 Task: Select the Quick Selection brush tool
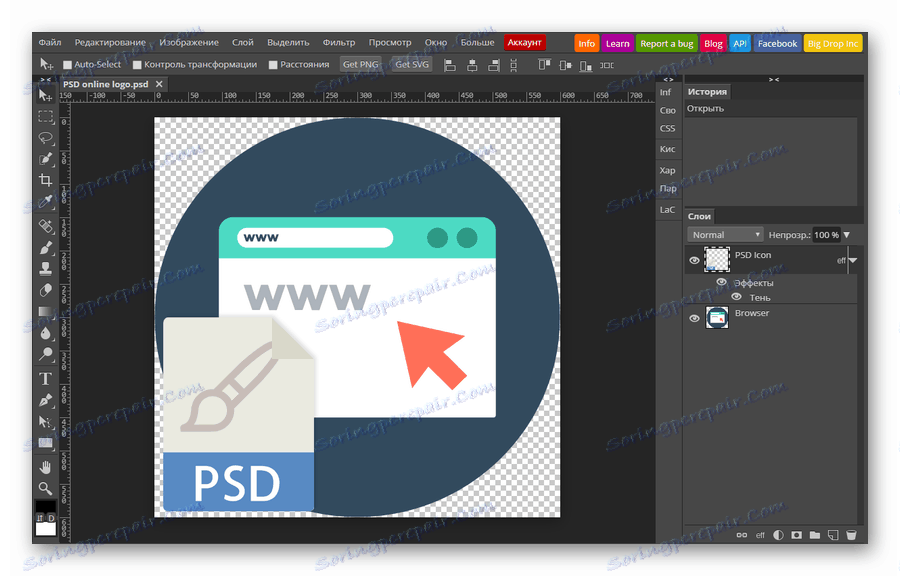45,159
